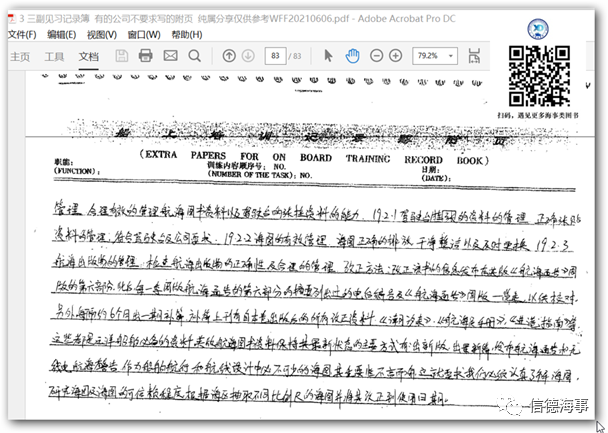The height and width of the screenshot is (433, 608).
Task: Zoom out with the minus icon
Action: pos(377,56)
